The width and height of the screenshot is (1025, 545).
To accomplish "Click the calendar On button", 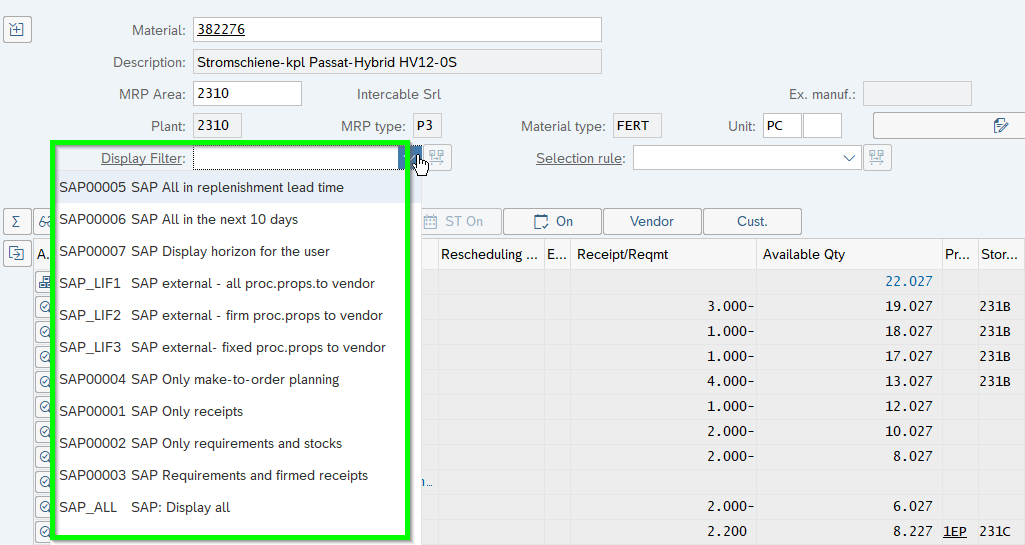I will pyautogui.click(x=552, y=221).
